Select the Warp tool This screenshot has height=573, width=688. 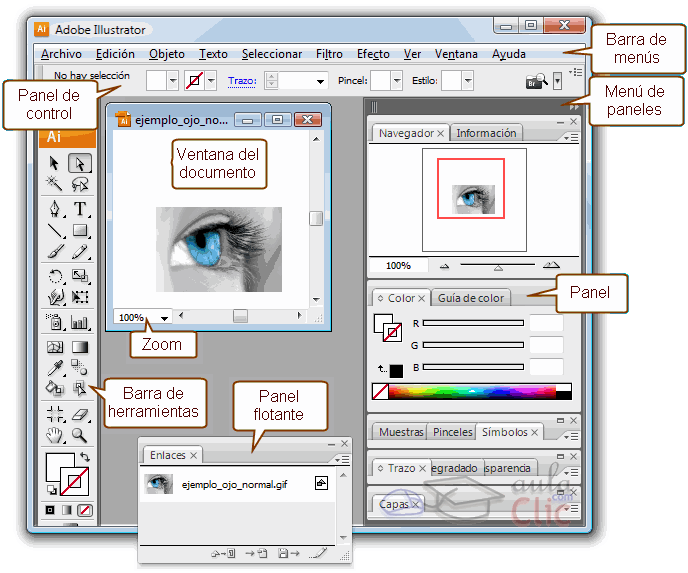tap(55, 297)
